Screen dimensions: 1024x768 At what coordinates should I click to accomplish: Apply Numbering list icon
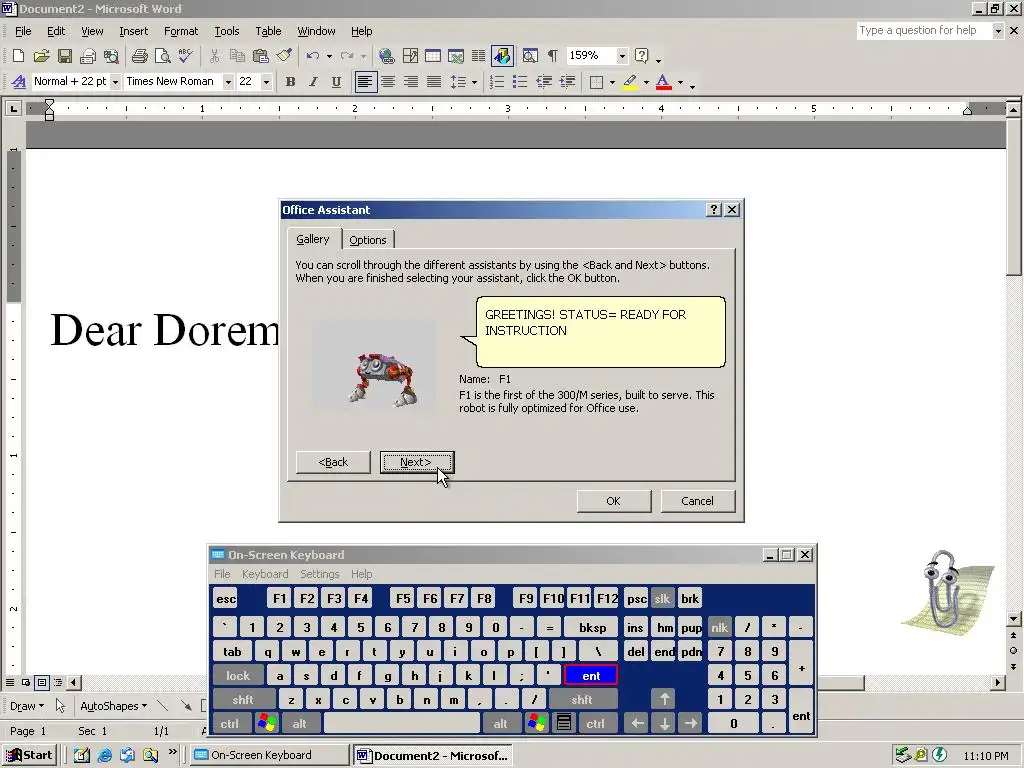coord(497,82)
